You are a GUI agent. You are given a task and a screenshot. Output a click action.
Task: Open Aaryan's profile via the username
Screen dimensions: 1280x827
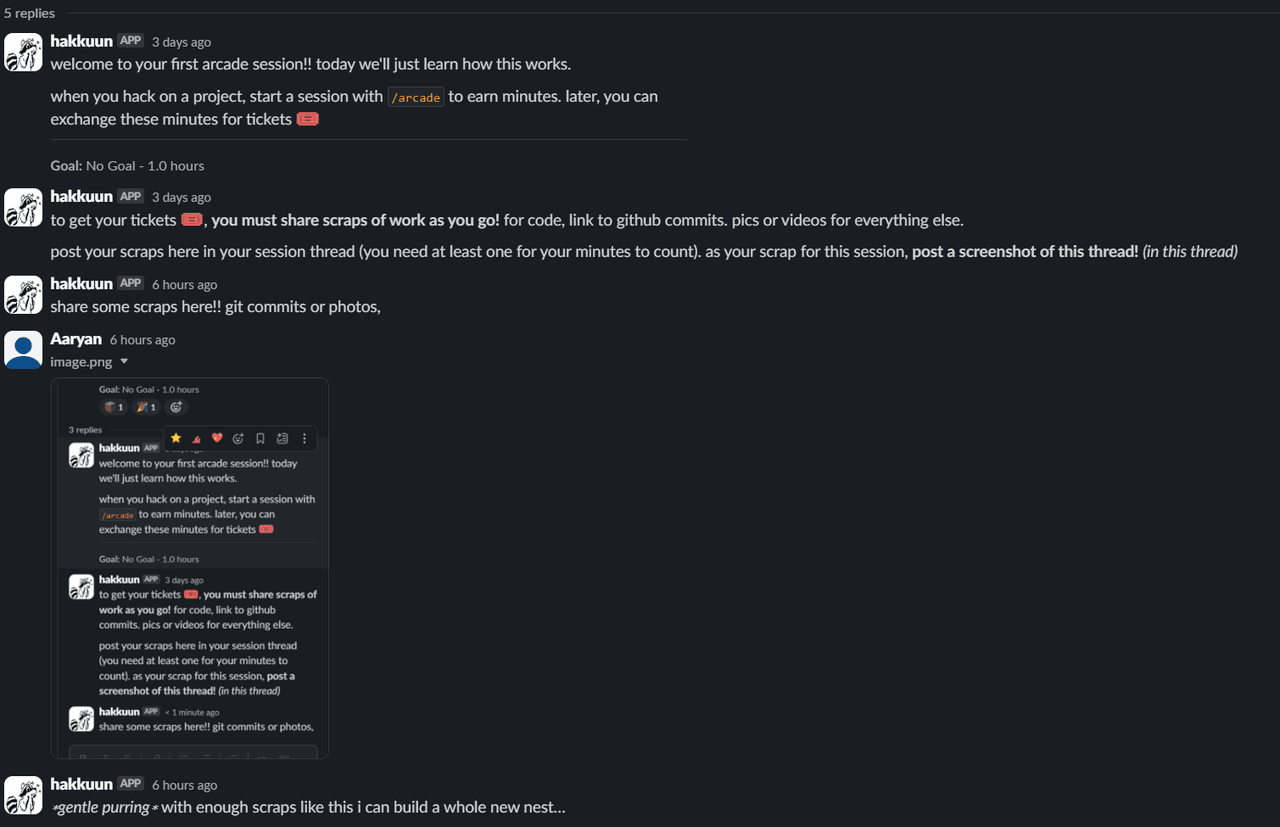point(76,339)
